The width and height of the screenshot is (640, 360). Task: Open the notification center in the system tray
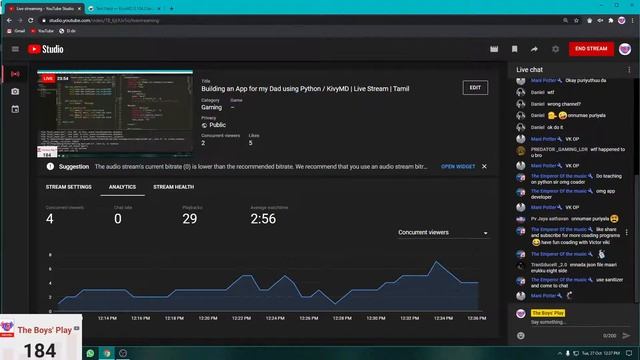coord(629,353)
